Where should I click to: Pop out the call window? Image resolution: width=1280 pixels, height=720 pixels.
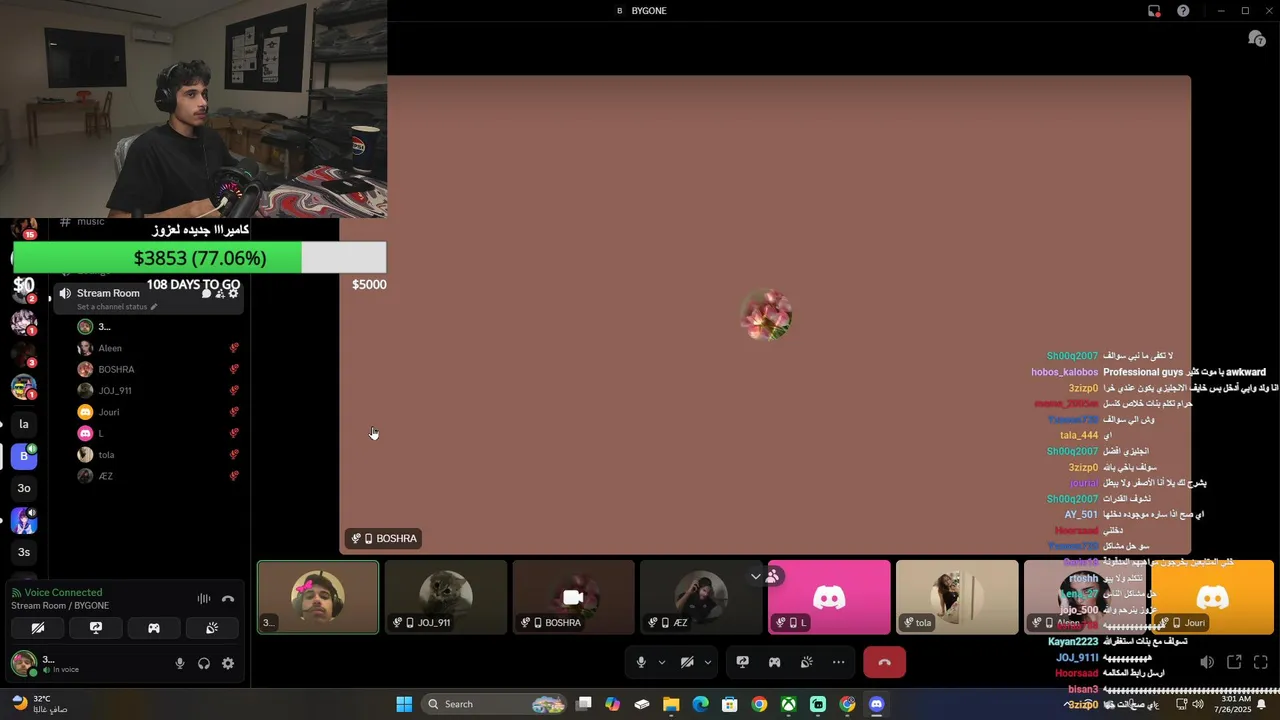(1234, 662)
